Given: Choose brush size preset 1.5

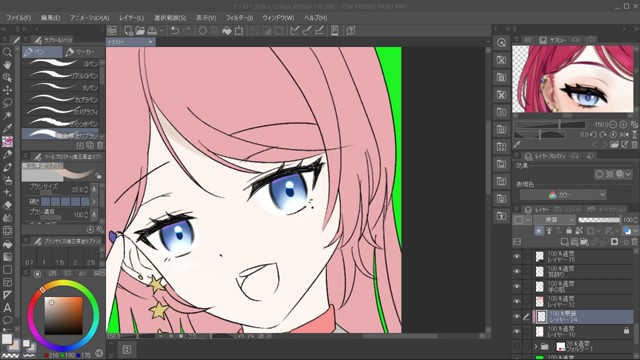Looking at the screenshot, I should tap(60, 262).
